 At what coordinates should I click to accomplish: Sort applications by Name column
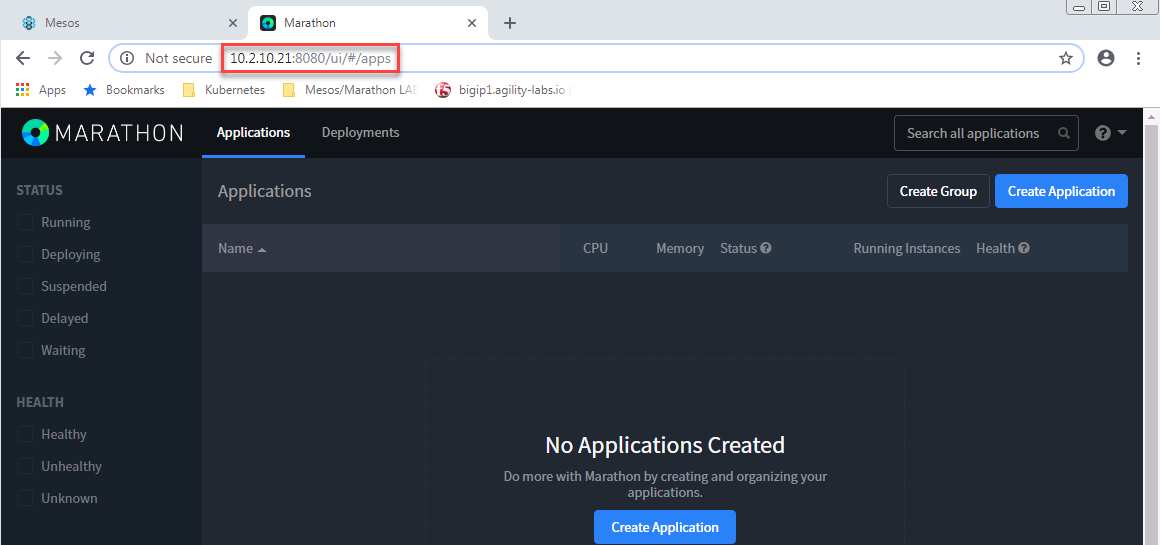[x=242, y=248]
